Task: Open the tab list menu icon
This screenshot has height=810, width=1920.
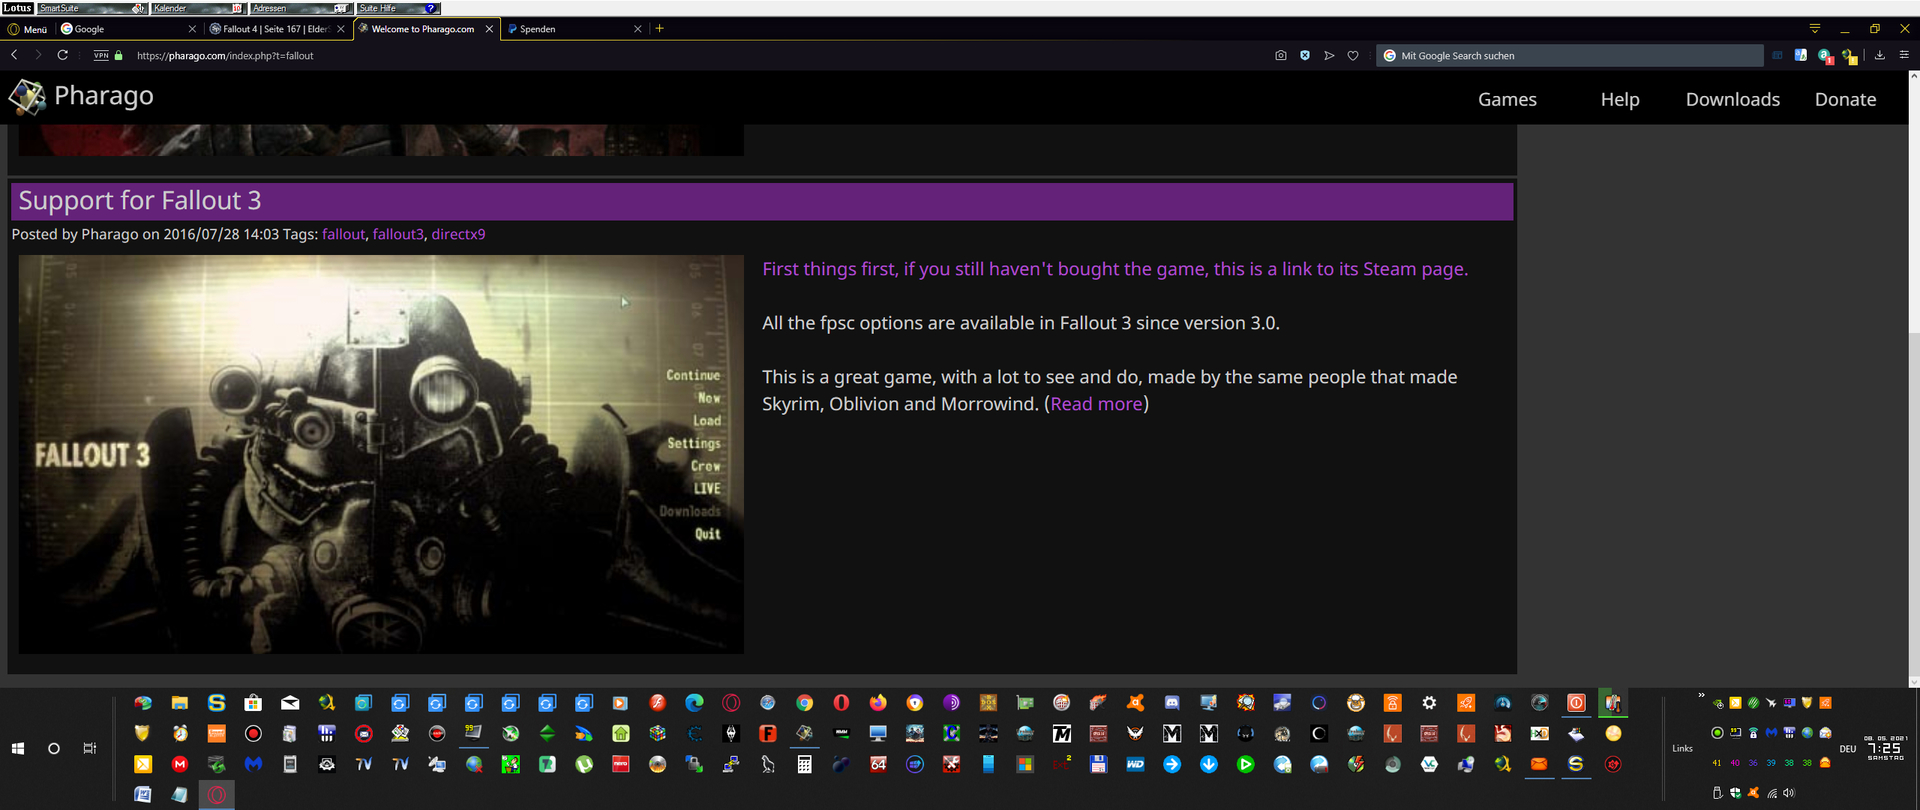Action: (1814, 29)
